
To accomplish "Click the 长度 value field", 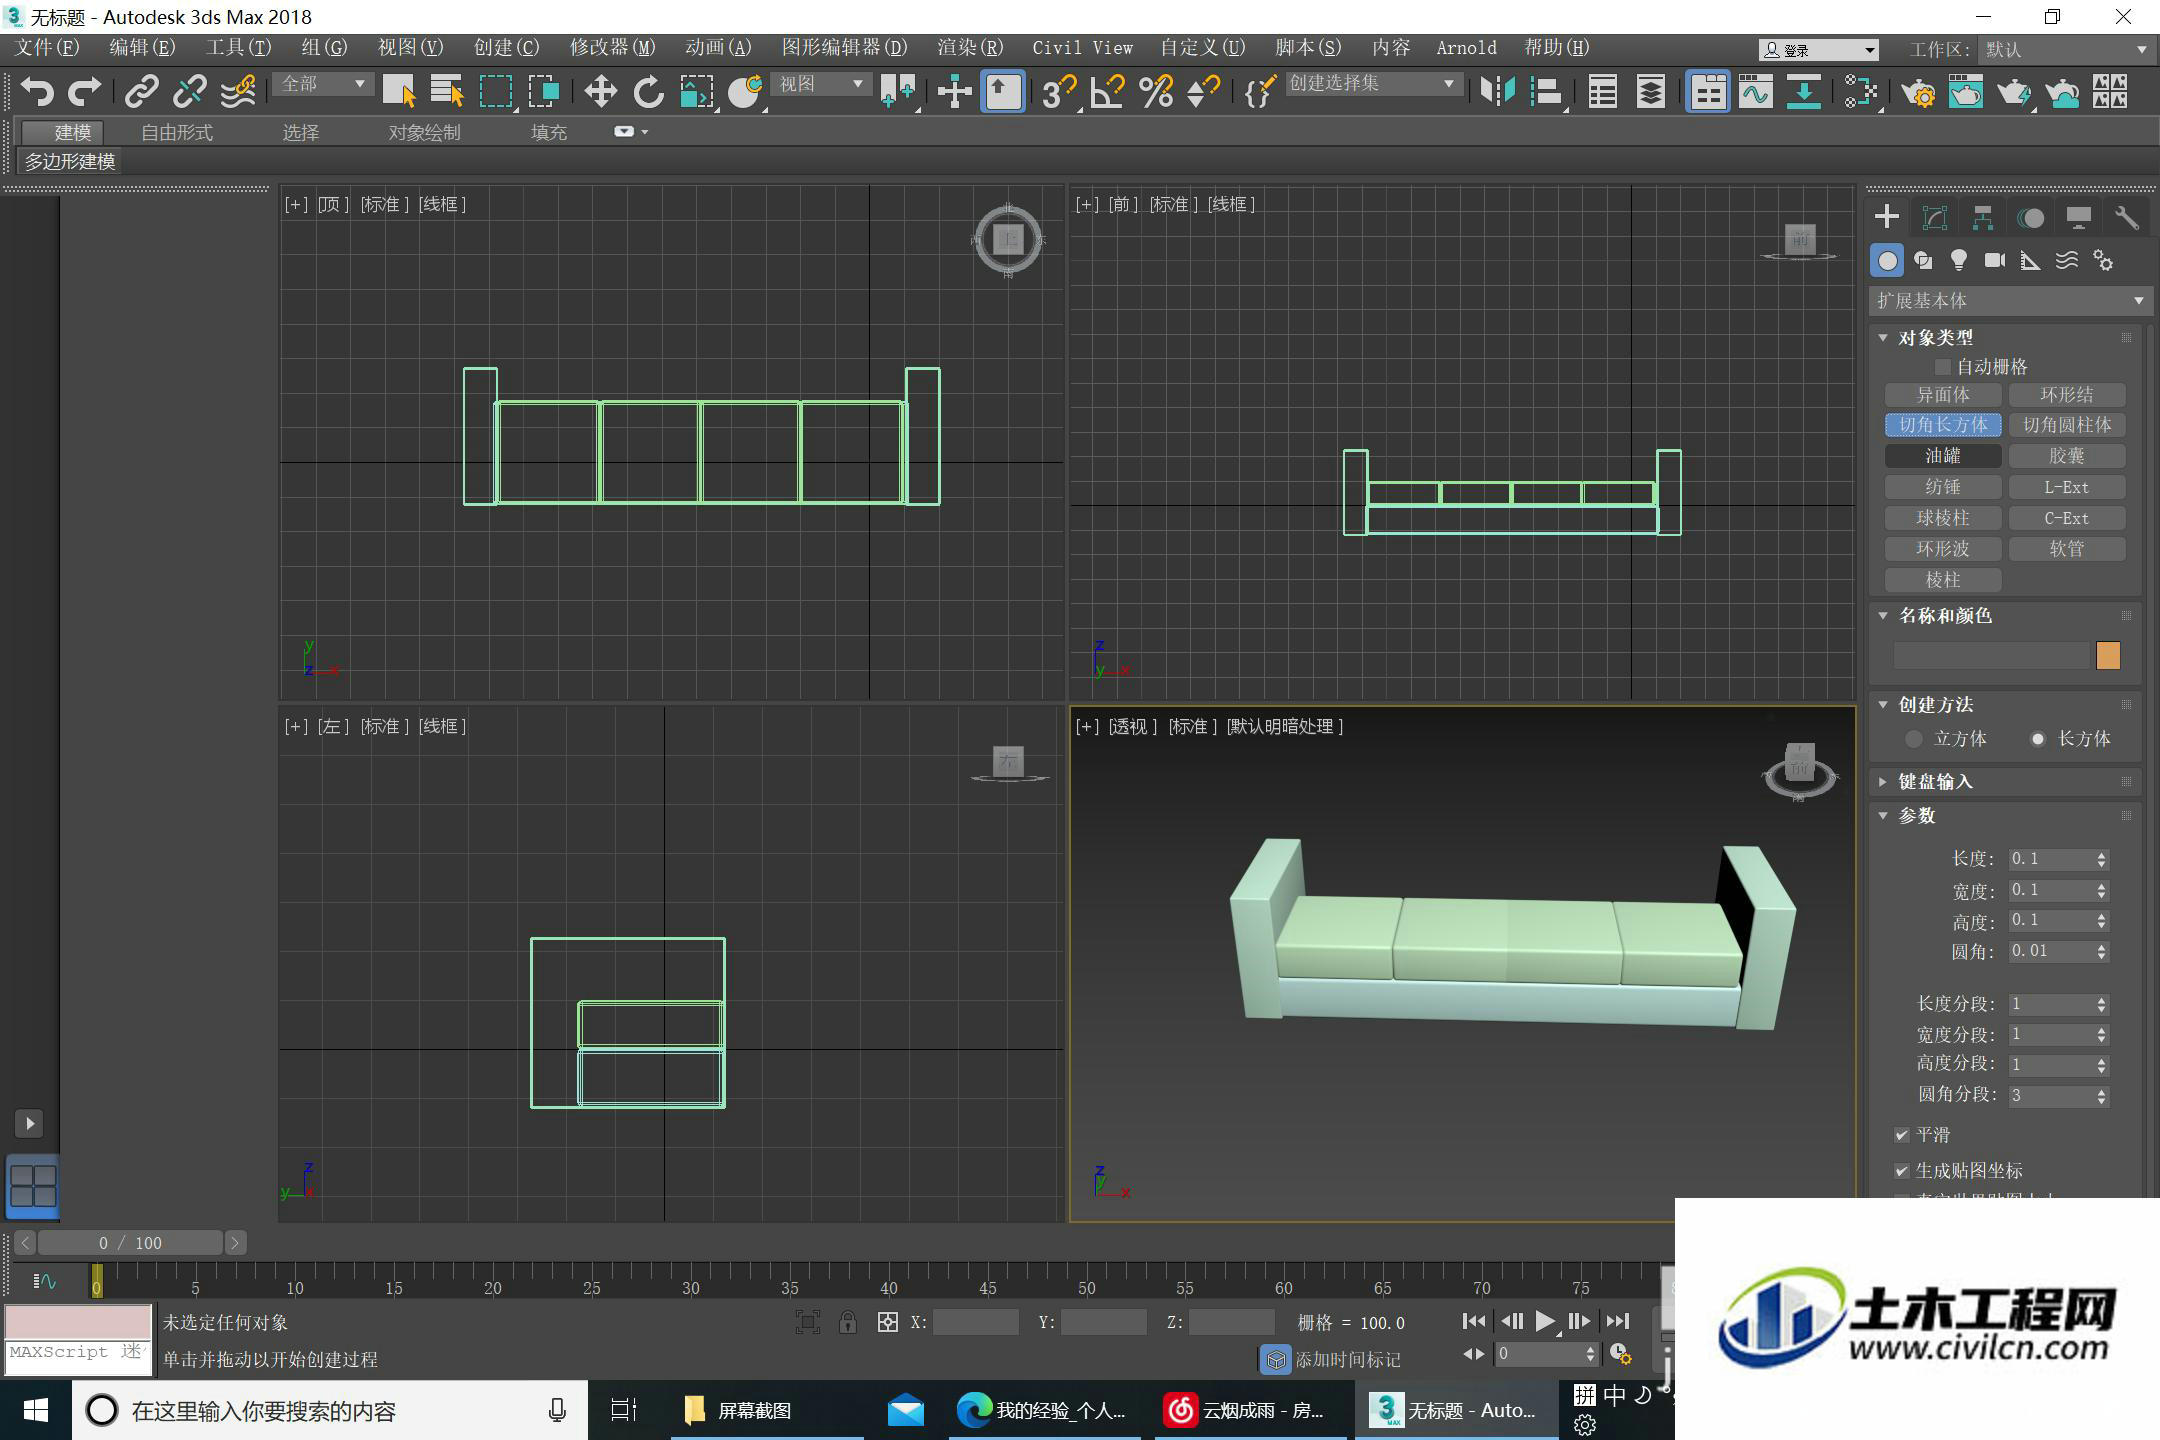I will pyautogui.click(x=2051, y=859).
